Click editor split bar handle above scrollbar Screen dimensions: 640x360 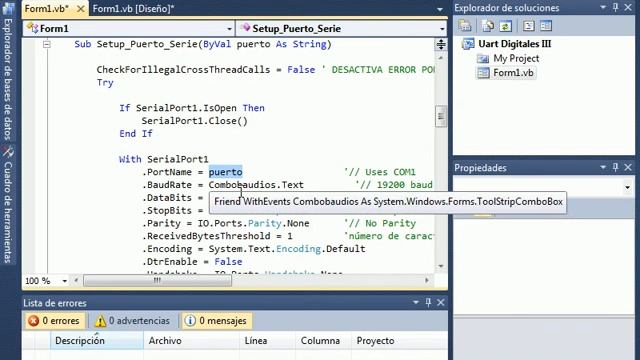[441, 44]
